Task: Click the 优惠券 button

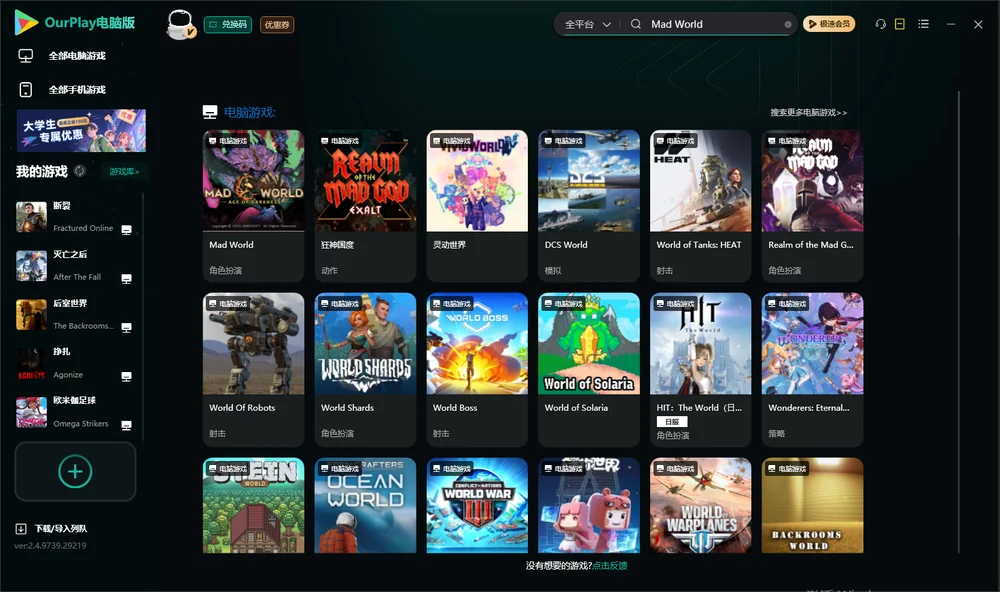Action: 277,25
